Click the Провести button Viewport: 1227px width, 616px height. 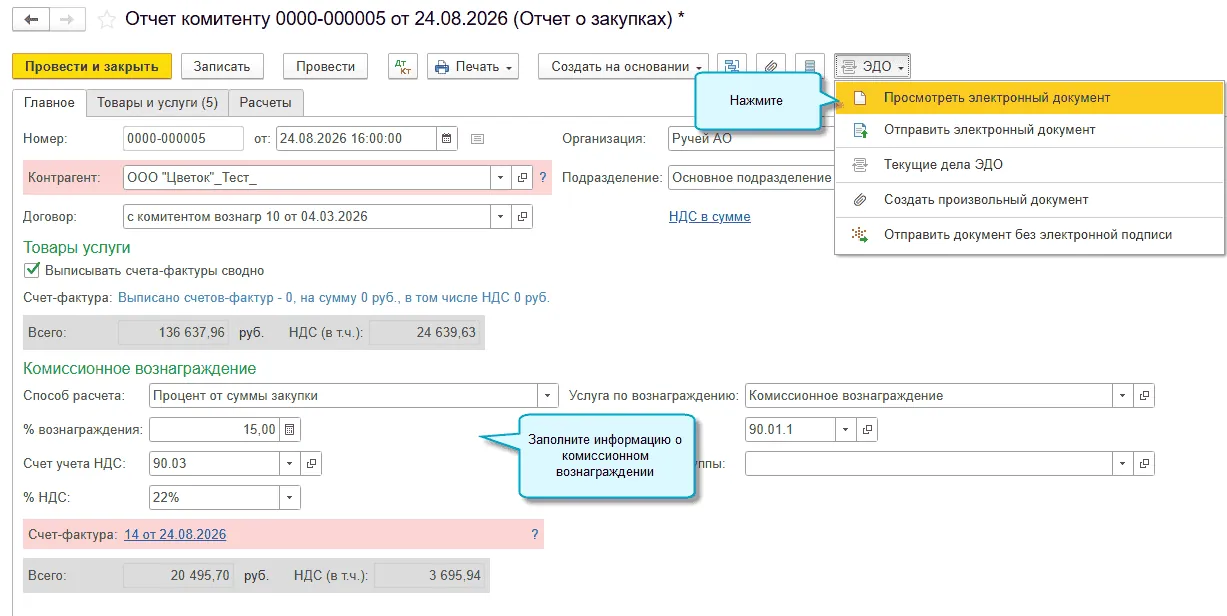pyautogui.click(x=326, y=67)
